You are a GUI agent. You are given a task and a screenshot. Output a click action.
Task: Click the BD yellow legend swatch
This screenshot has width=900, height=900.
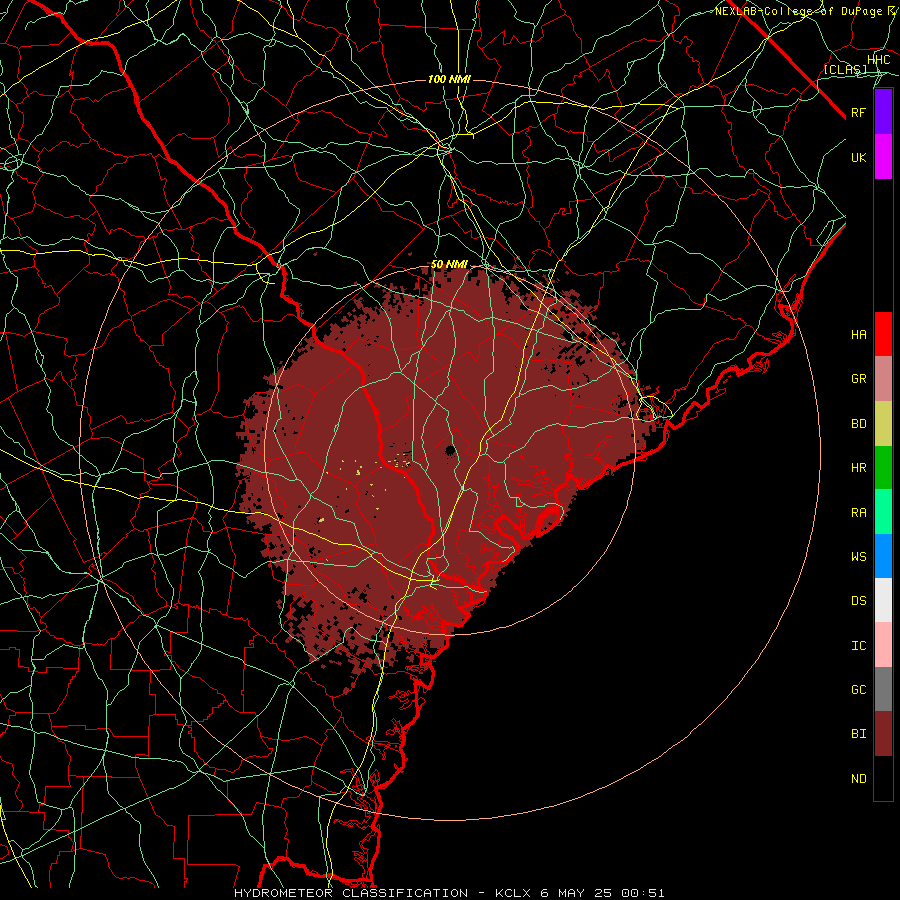coord(883,424)
